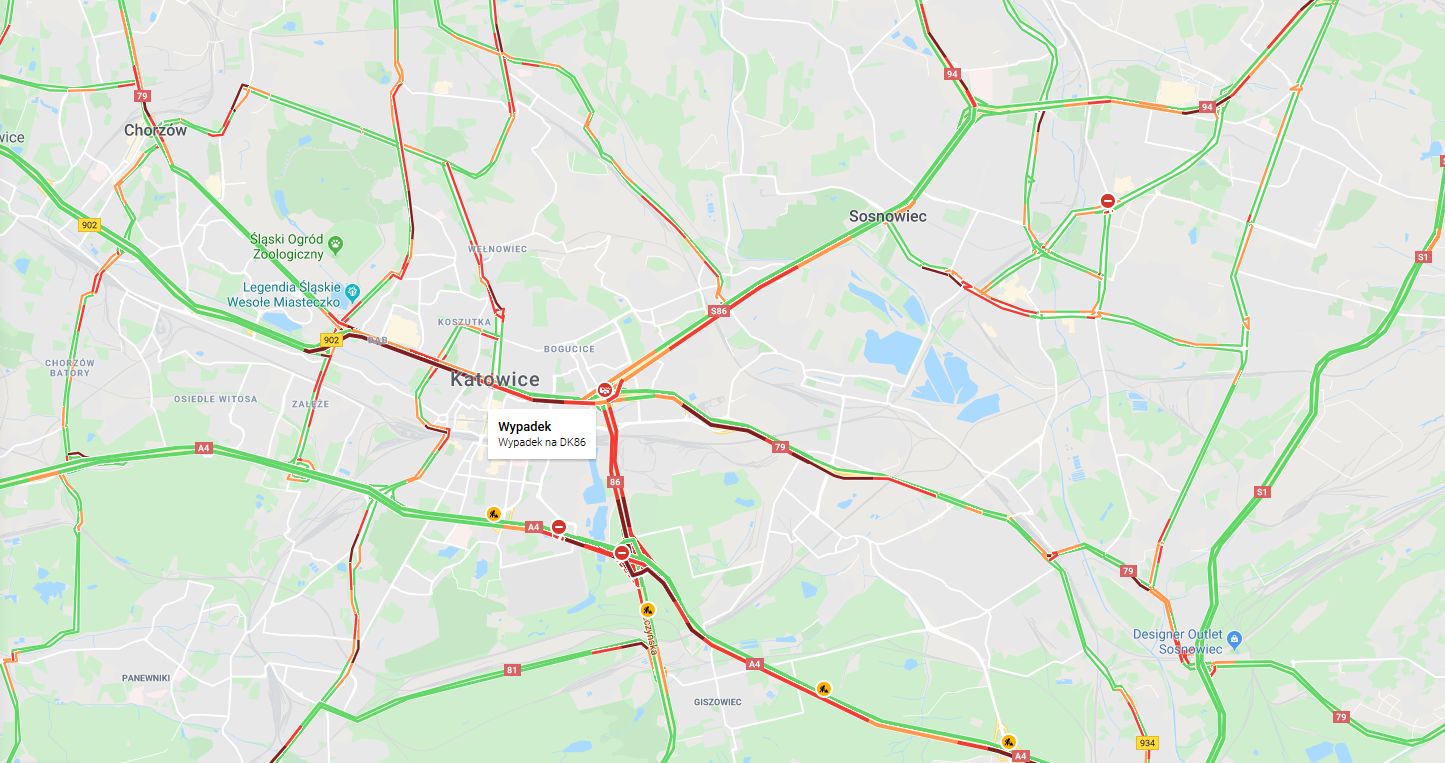Viewport: 1445px width, 763px height.
Task: Select the yellow 934 road shield
Action: coord(1146,743)
